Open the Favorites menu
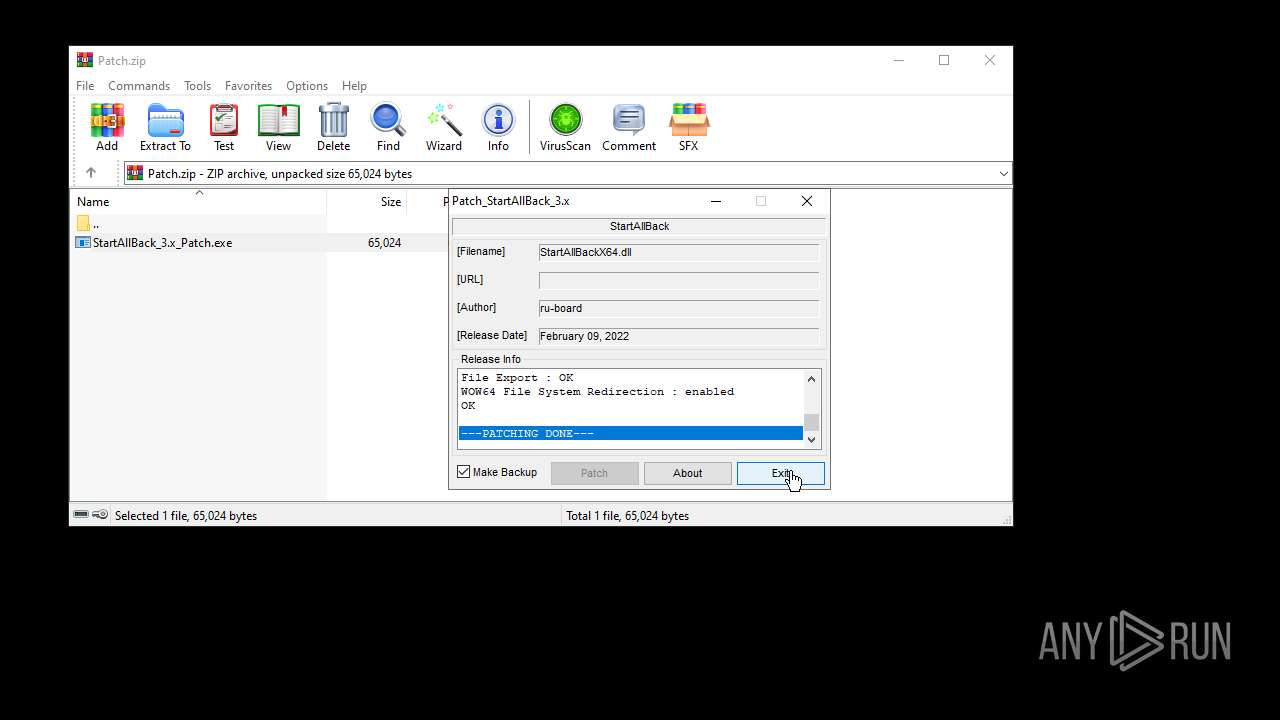Screen dimensions: 1280x720 pyautogui.click(x=248, y=86)
